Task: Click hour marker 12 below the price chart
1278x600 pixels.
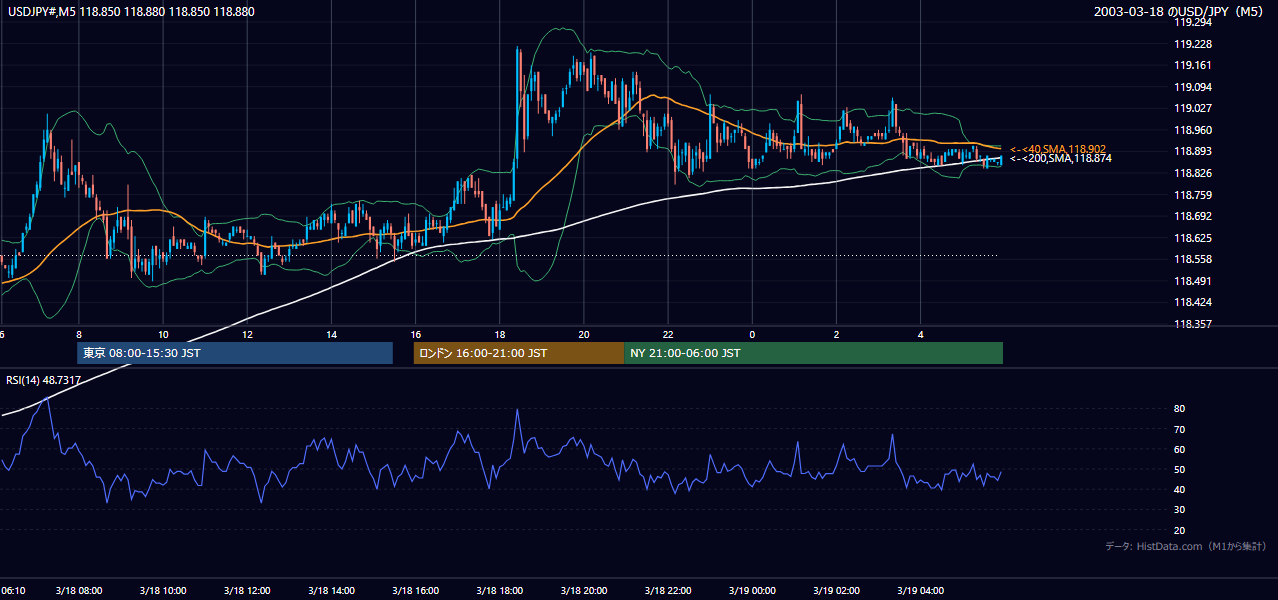Action: pos(246,334)
